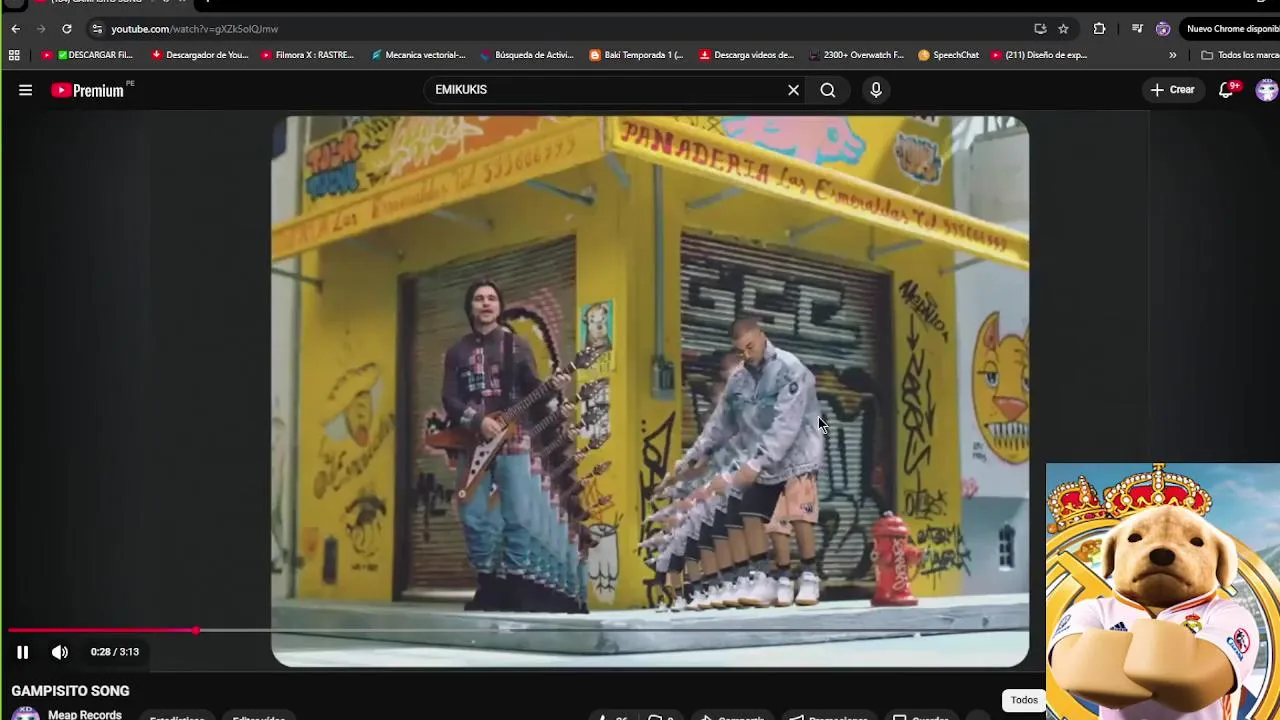Go to YouTube Premium home logo

coord(90,90)
